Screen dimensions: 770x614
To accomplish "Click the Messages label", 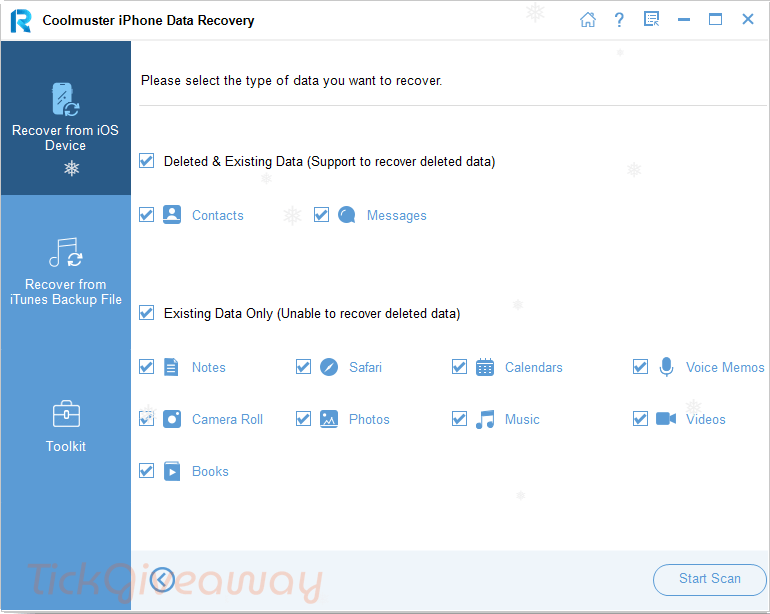I will [x=397, y=216].
